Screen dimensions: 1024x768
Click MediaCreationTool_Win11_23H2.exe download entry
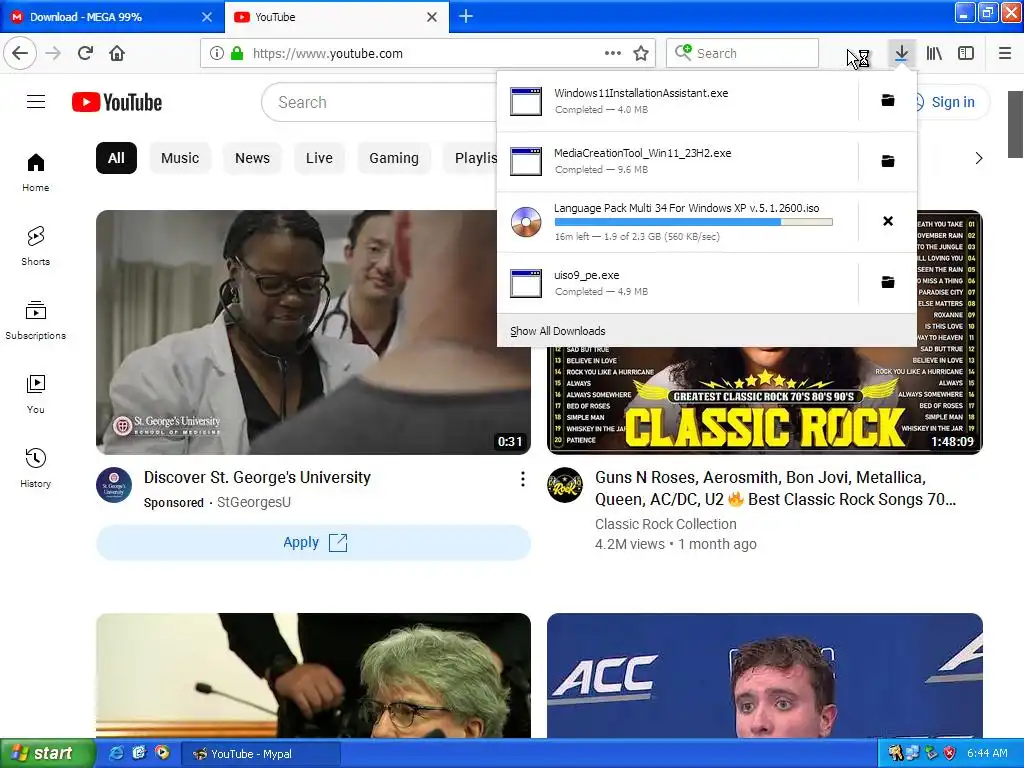coord(678,161)
